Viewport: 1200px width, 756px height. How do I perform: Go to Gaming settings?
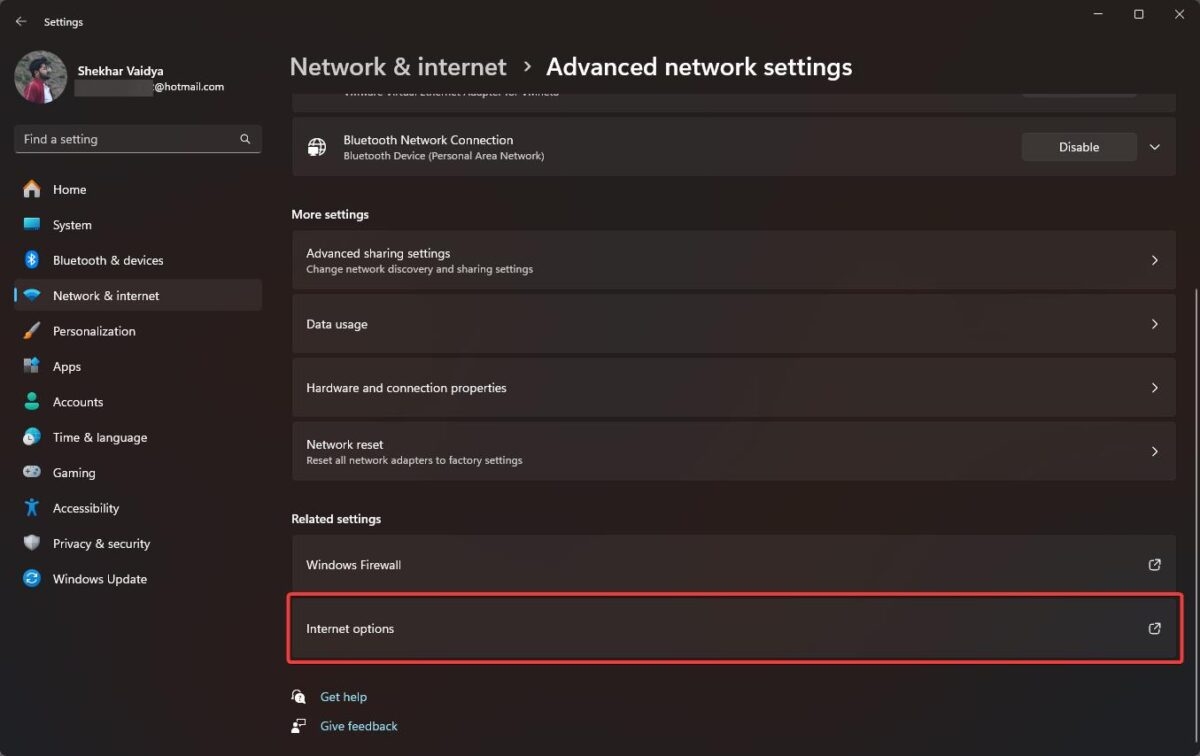click(71, 472)
